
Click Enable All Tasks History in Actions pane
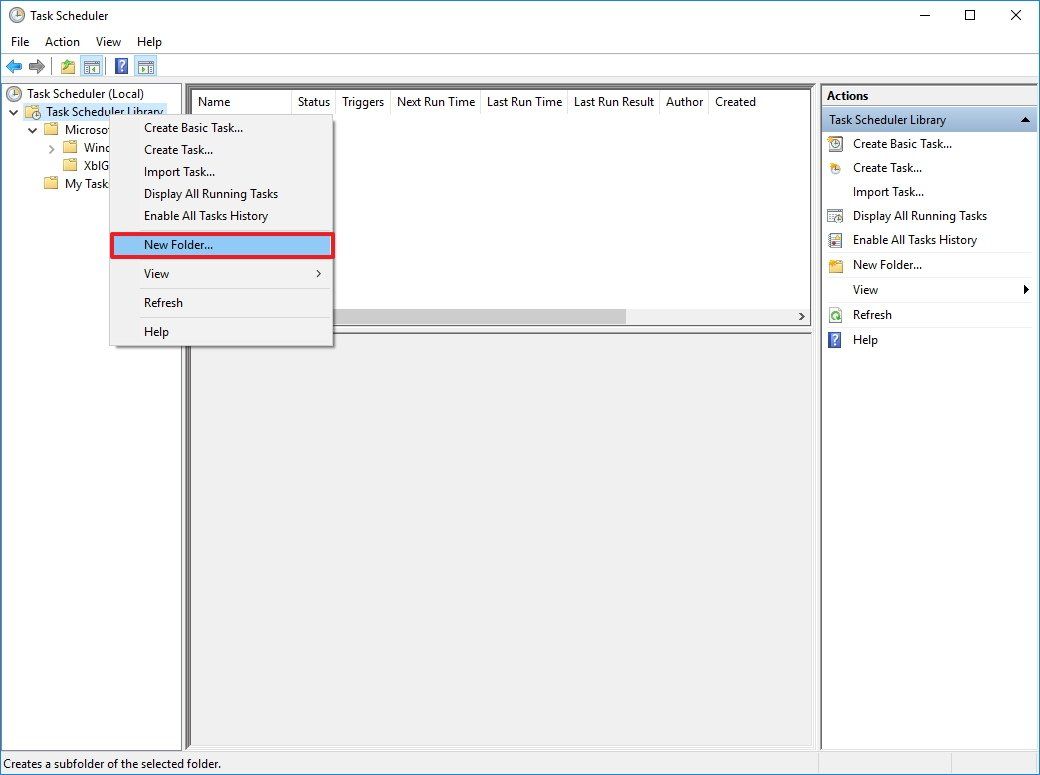click(915, 240)
